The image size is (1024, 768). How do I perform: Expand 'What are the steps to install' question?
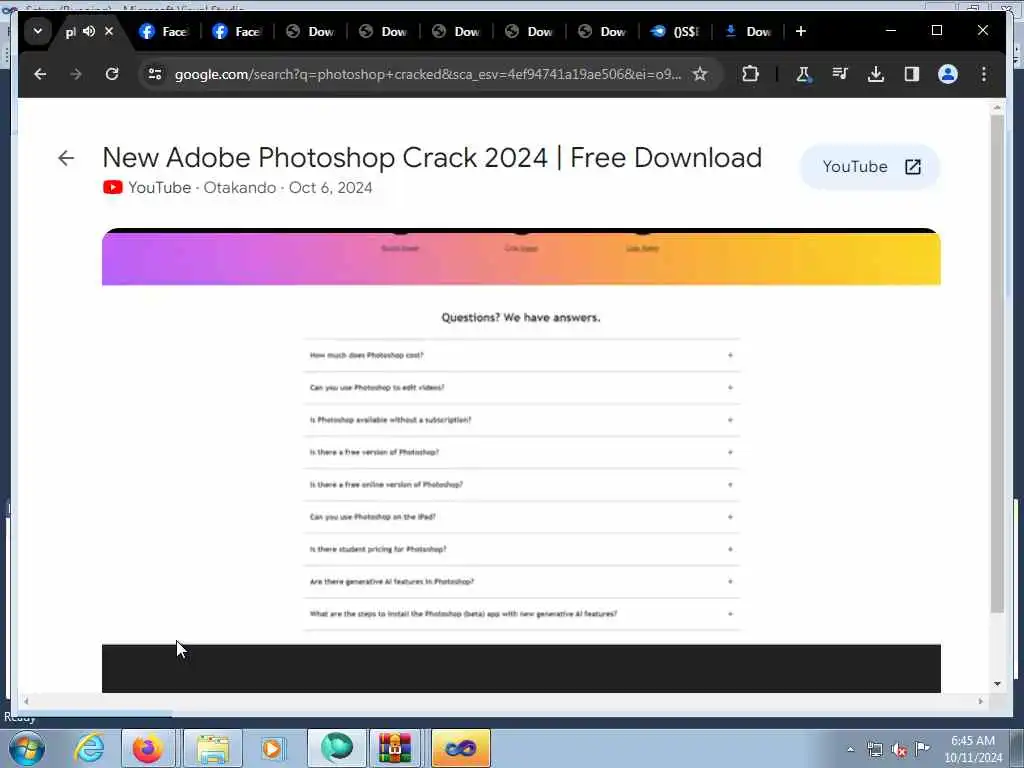(521, 614)
